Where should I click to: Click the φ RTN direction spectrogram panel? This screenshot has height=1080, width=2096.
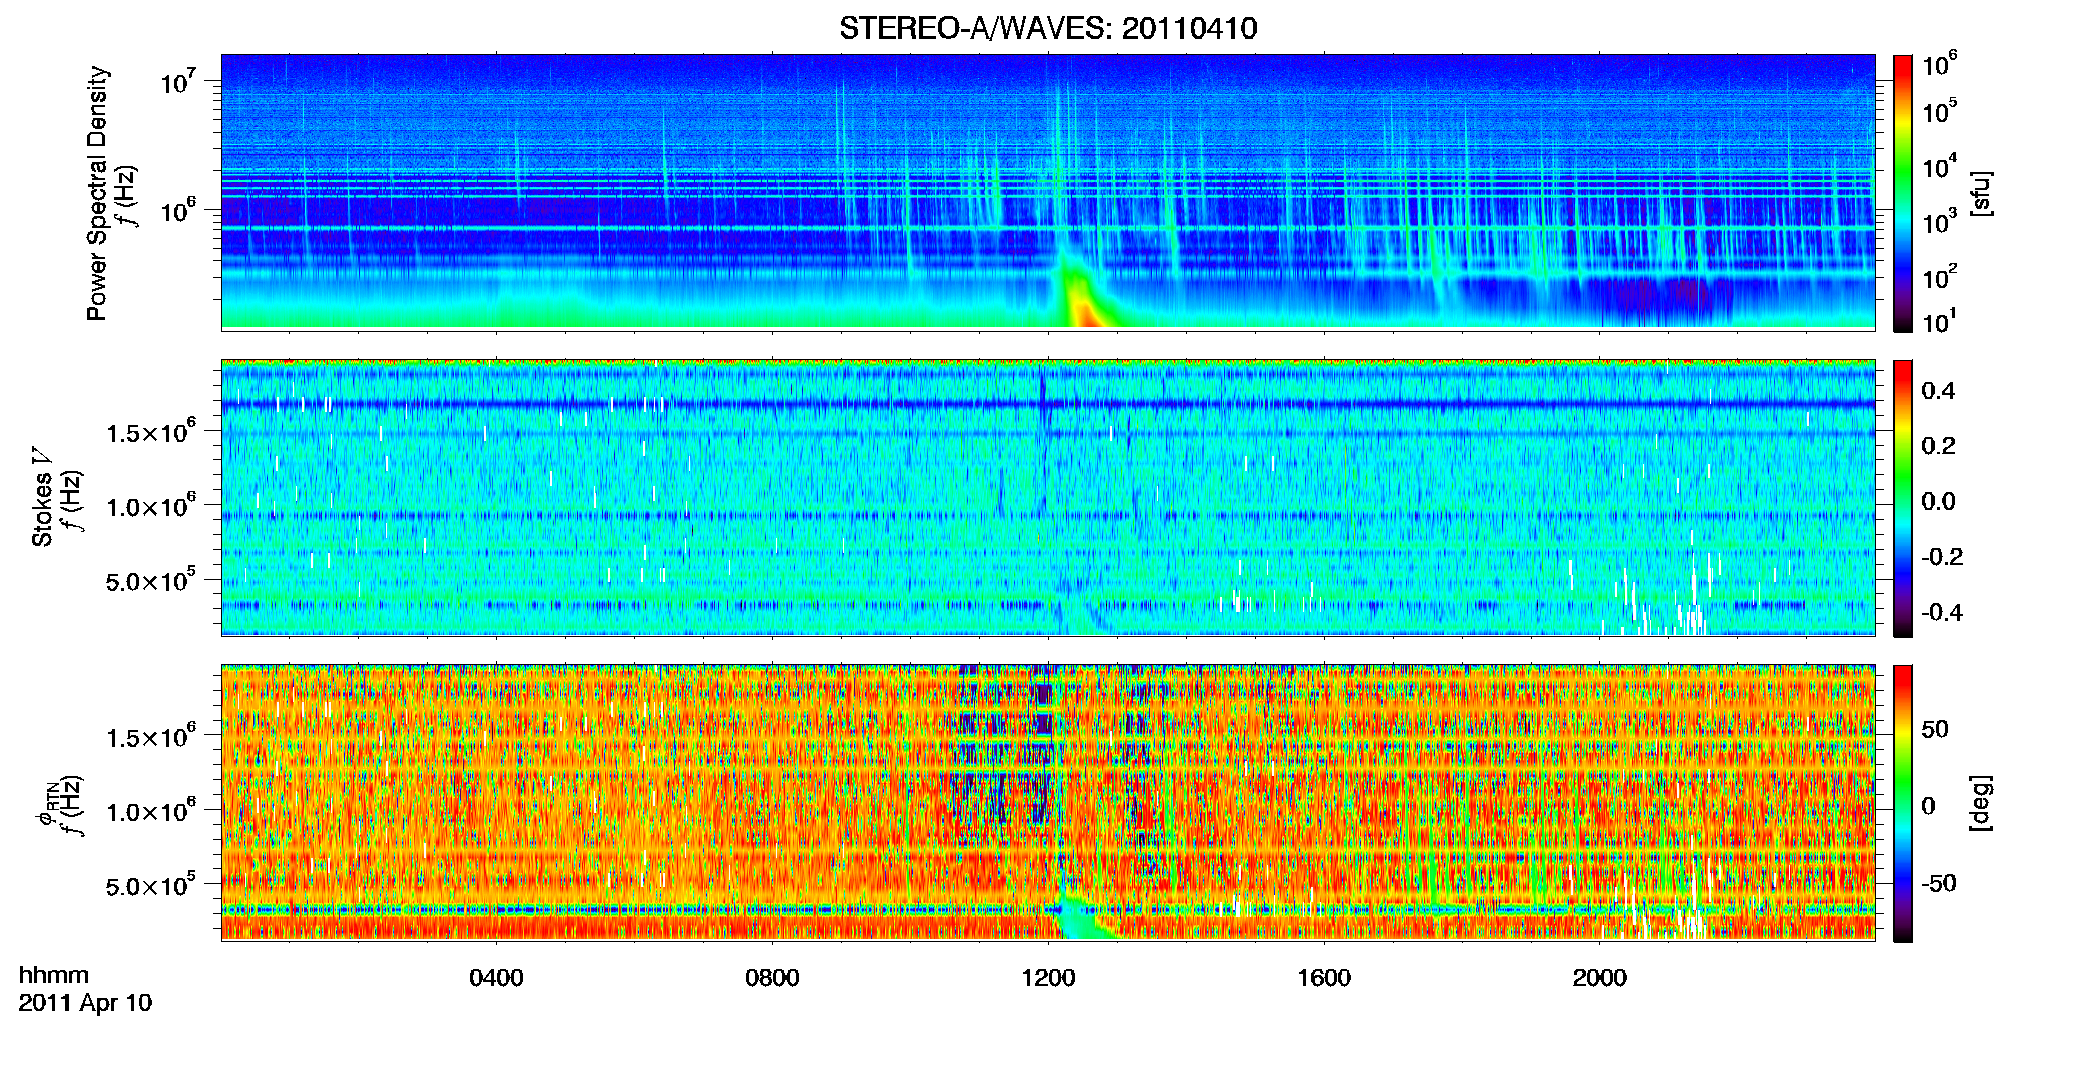coord(1048,803)
